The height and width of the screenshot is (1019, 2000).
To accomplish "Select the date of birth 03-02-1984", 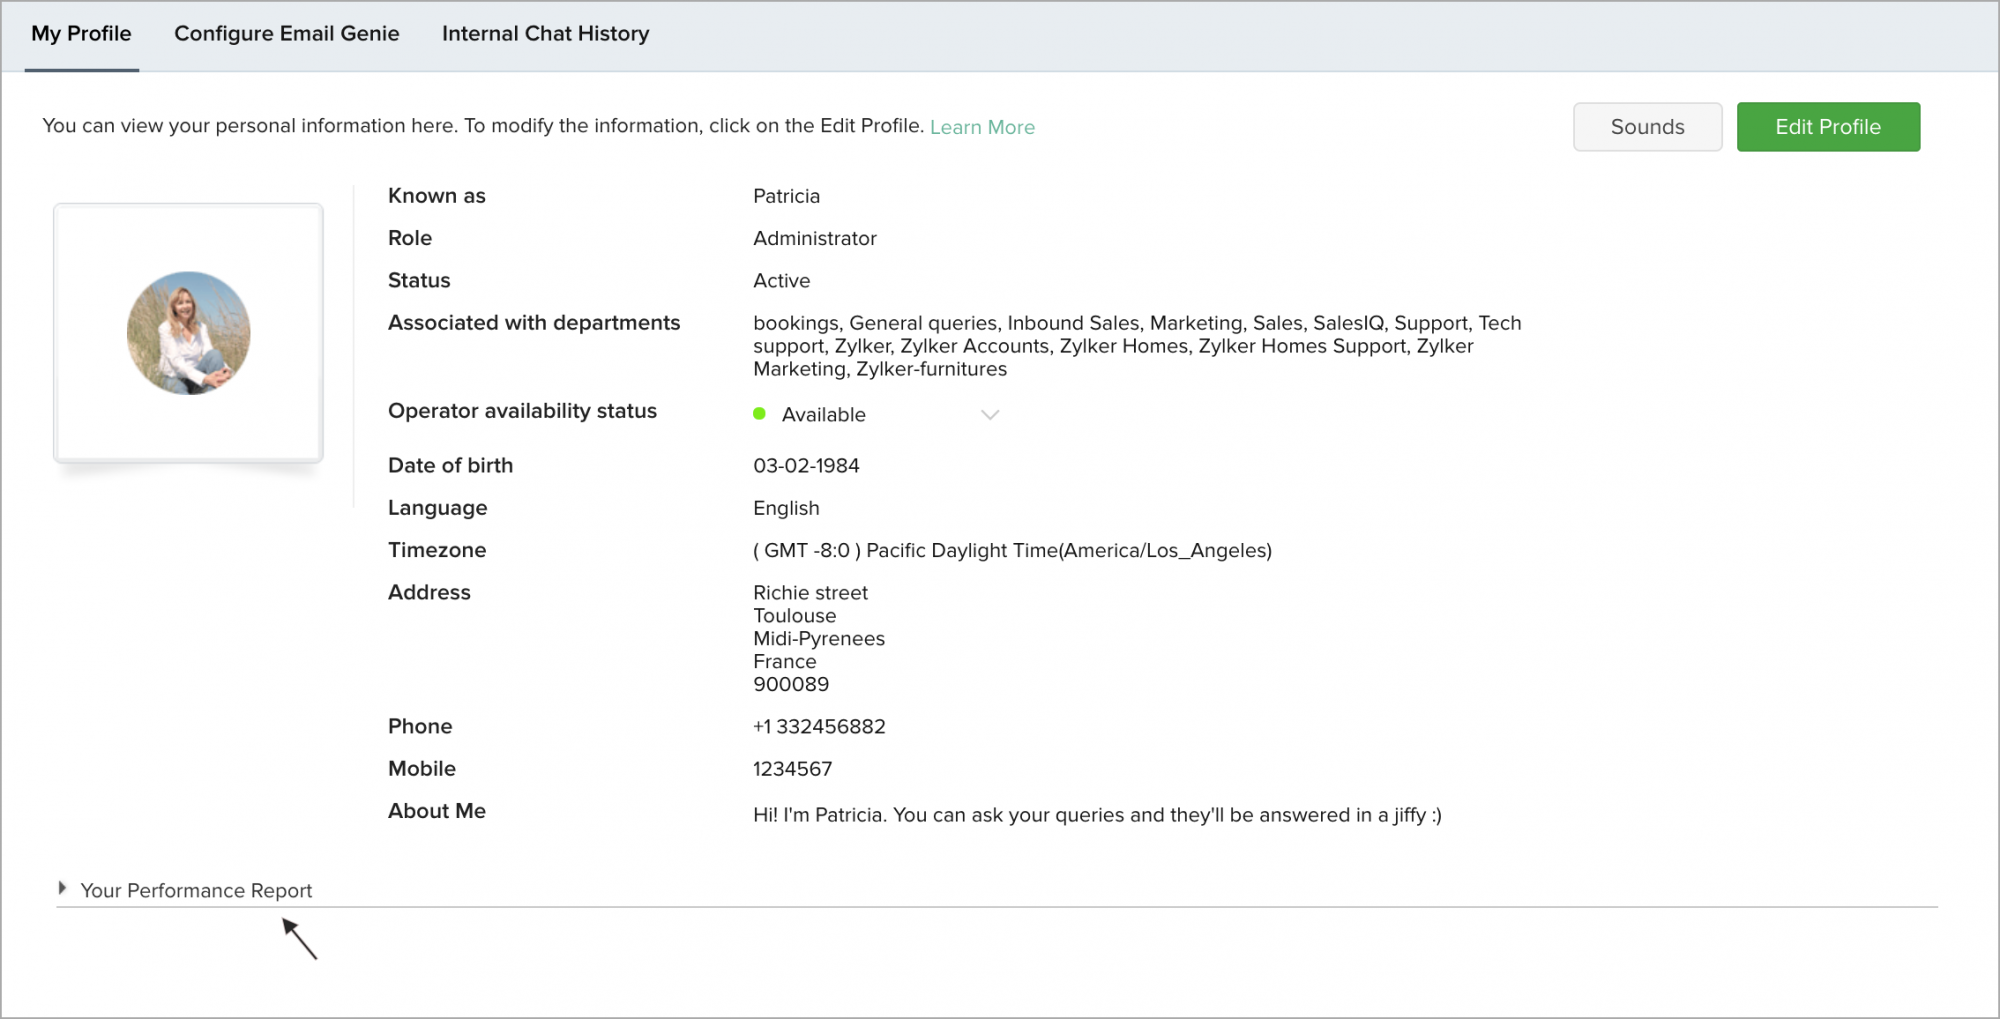I will (x=806, y=466).
